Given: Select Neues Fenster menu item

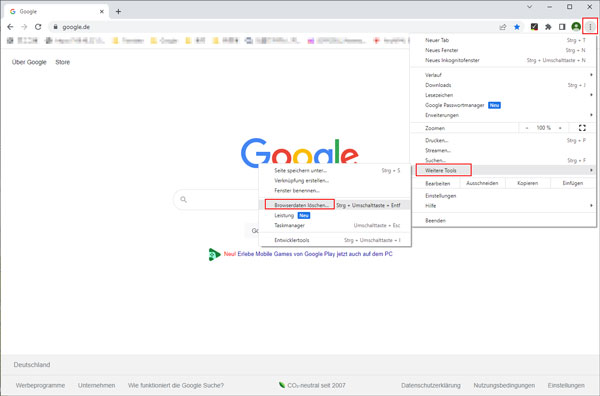Looking at the screenshot, I should click(504, 50).
